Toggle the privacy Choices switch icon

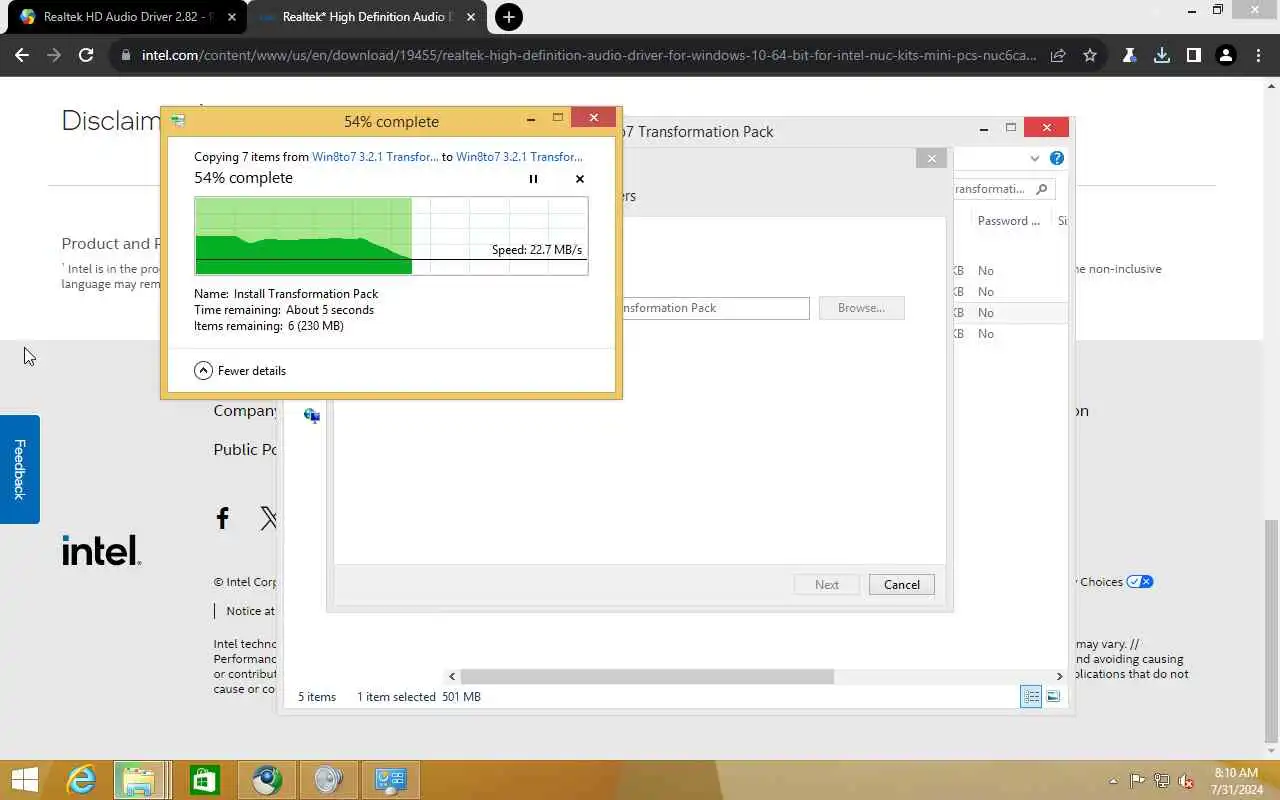pos(1140,582)
